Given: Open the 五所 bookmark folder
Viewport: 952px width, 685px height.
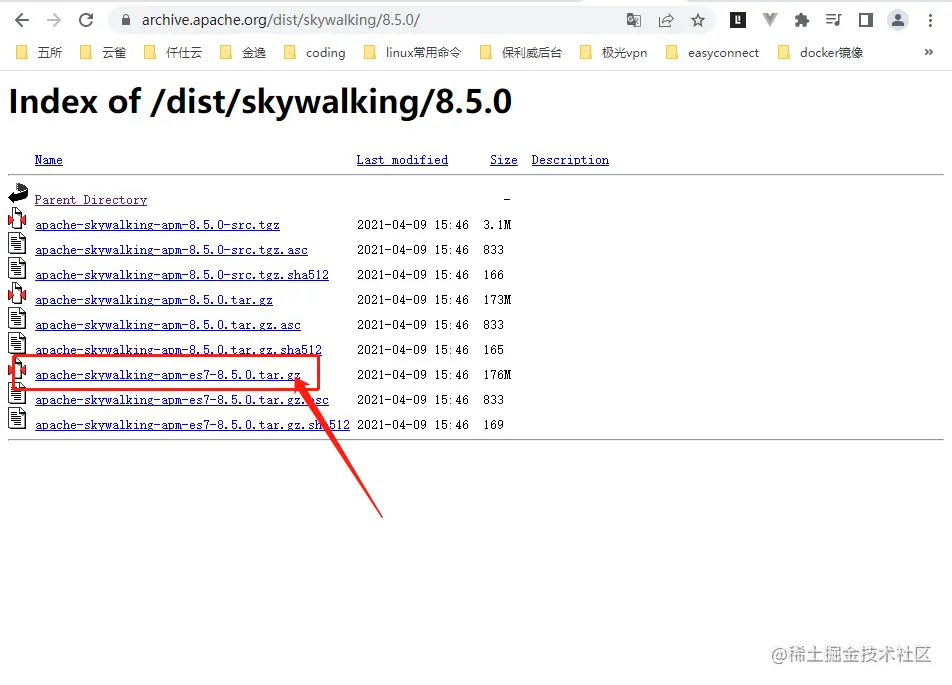Looking at the screenshot, I should [39, 53].
